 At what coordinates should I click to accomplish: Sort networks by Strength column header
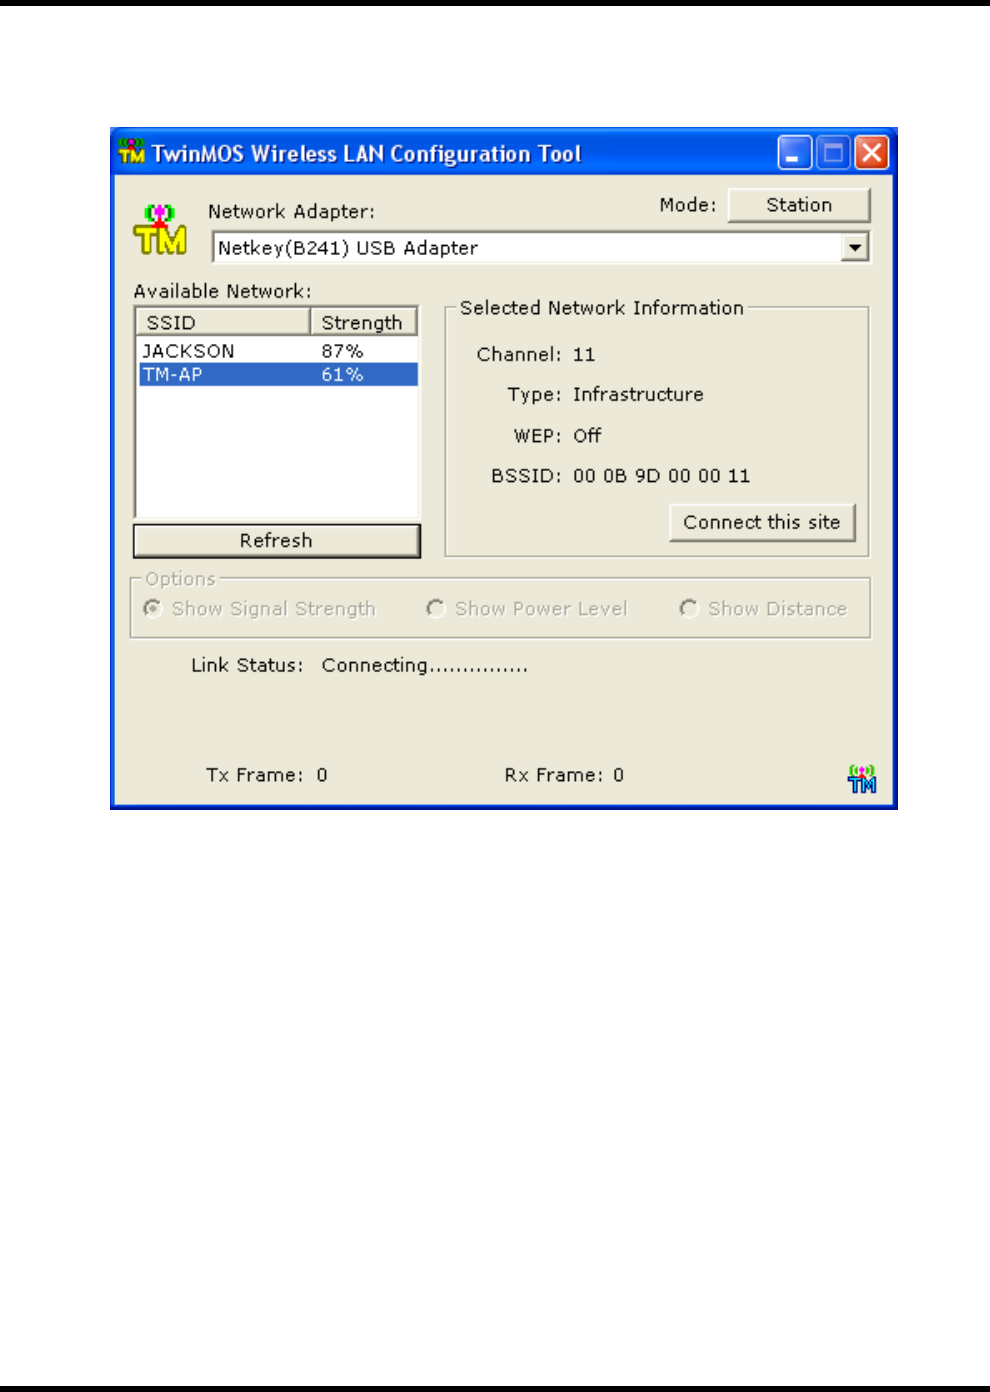coord(363,322)
